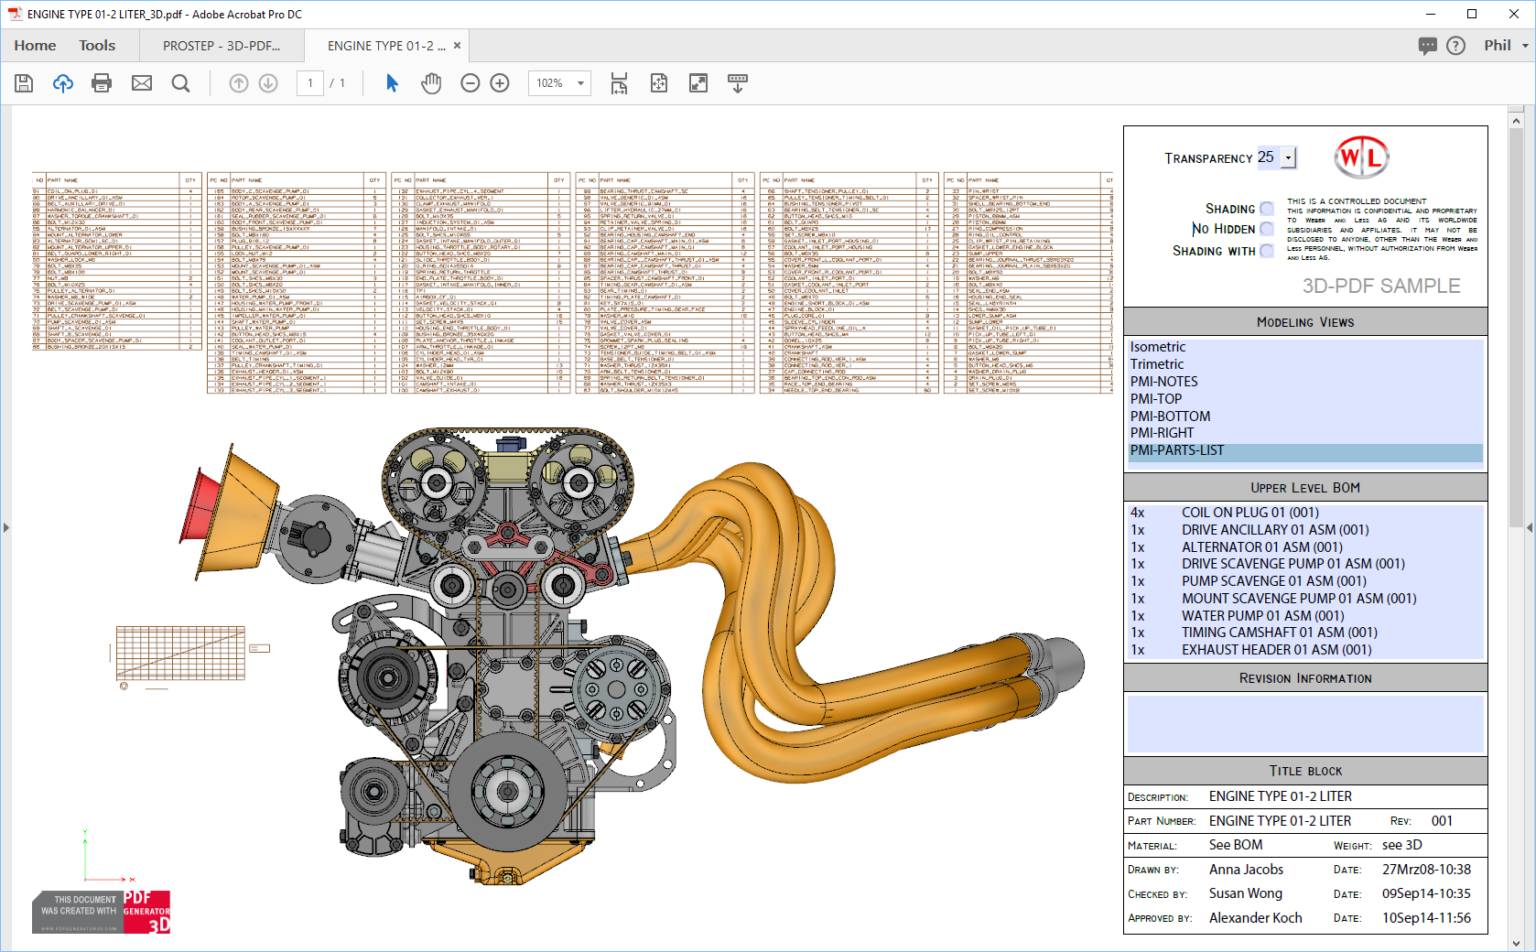
Task: Print the current document
Action: point(101,83)
